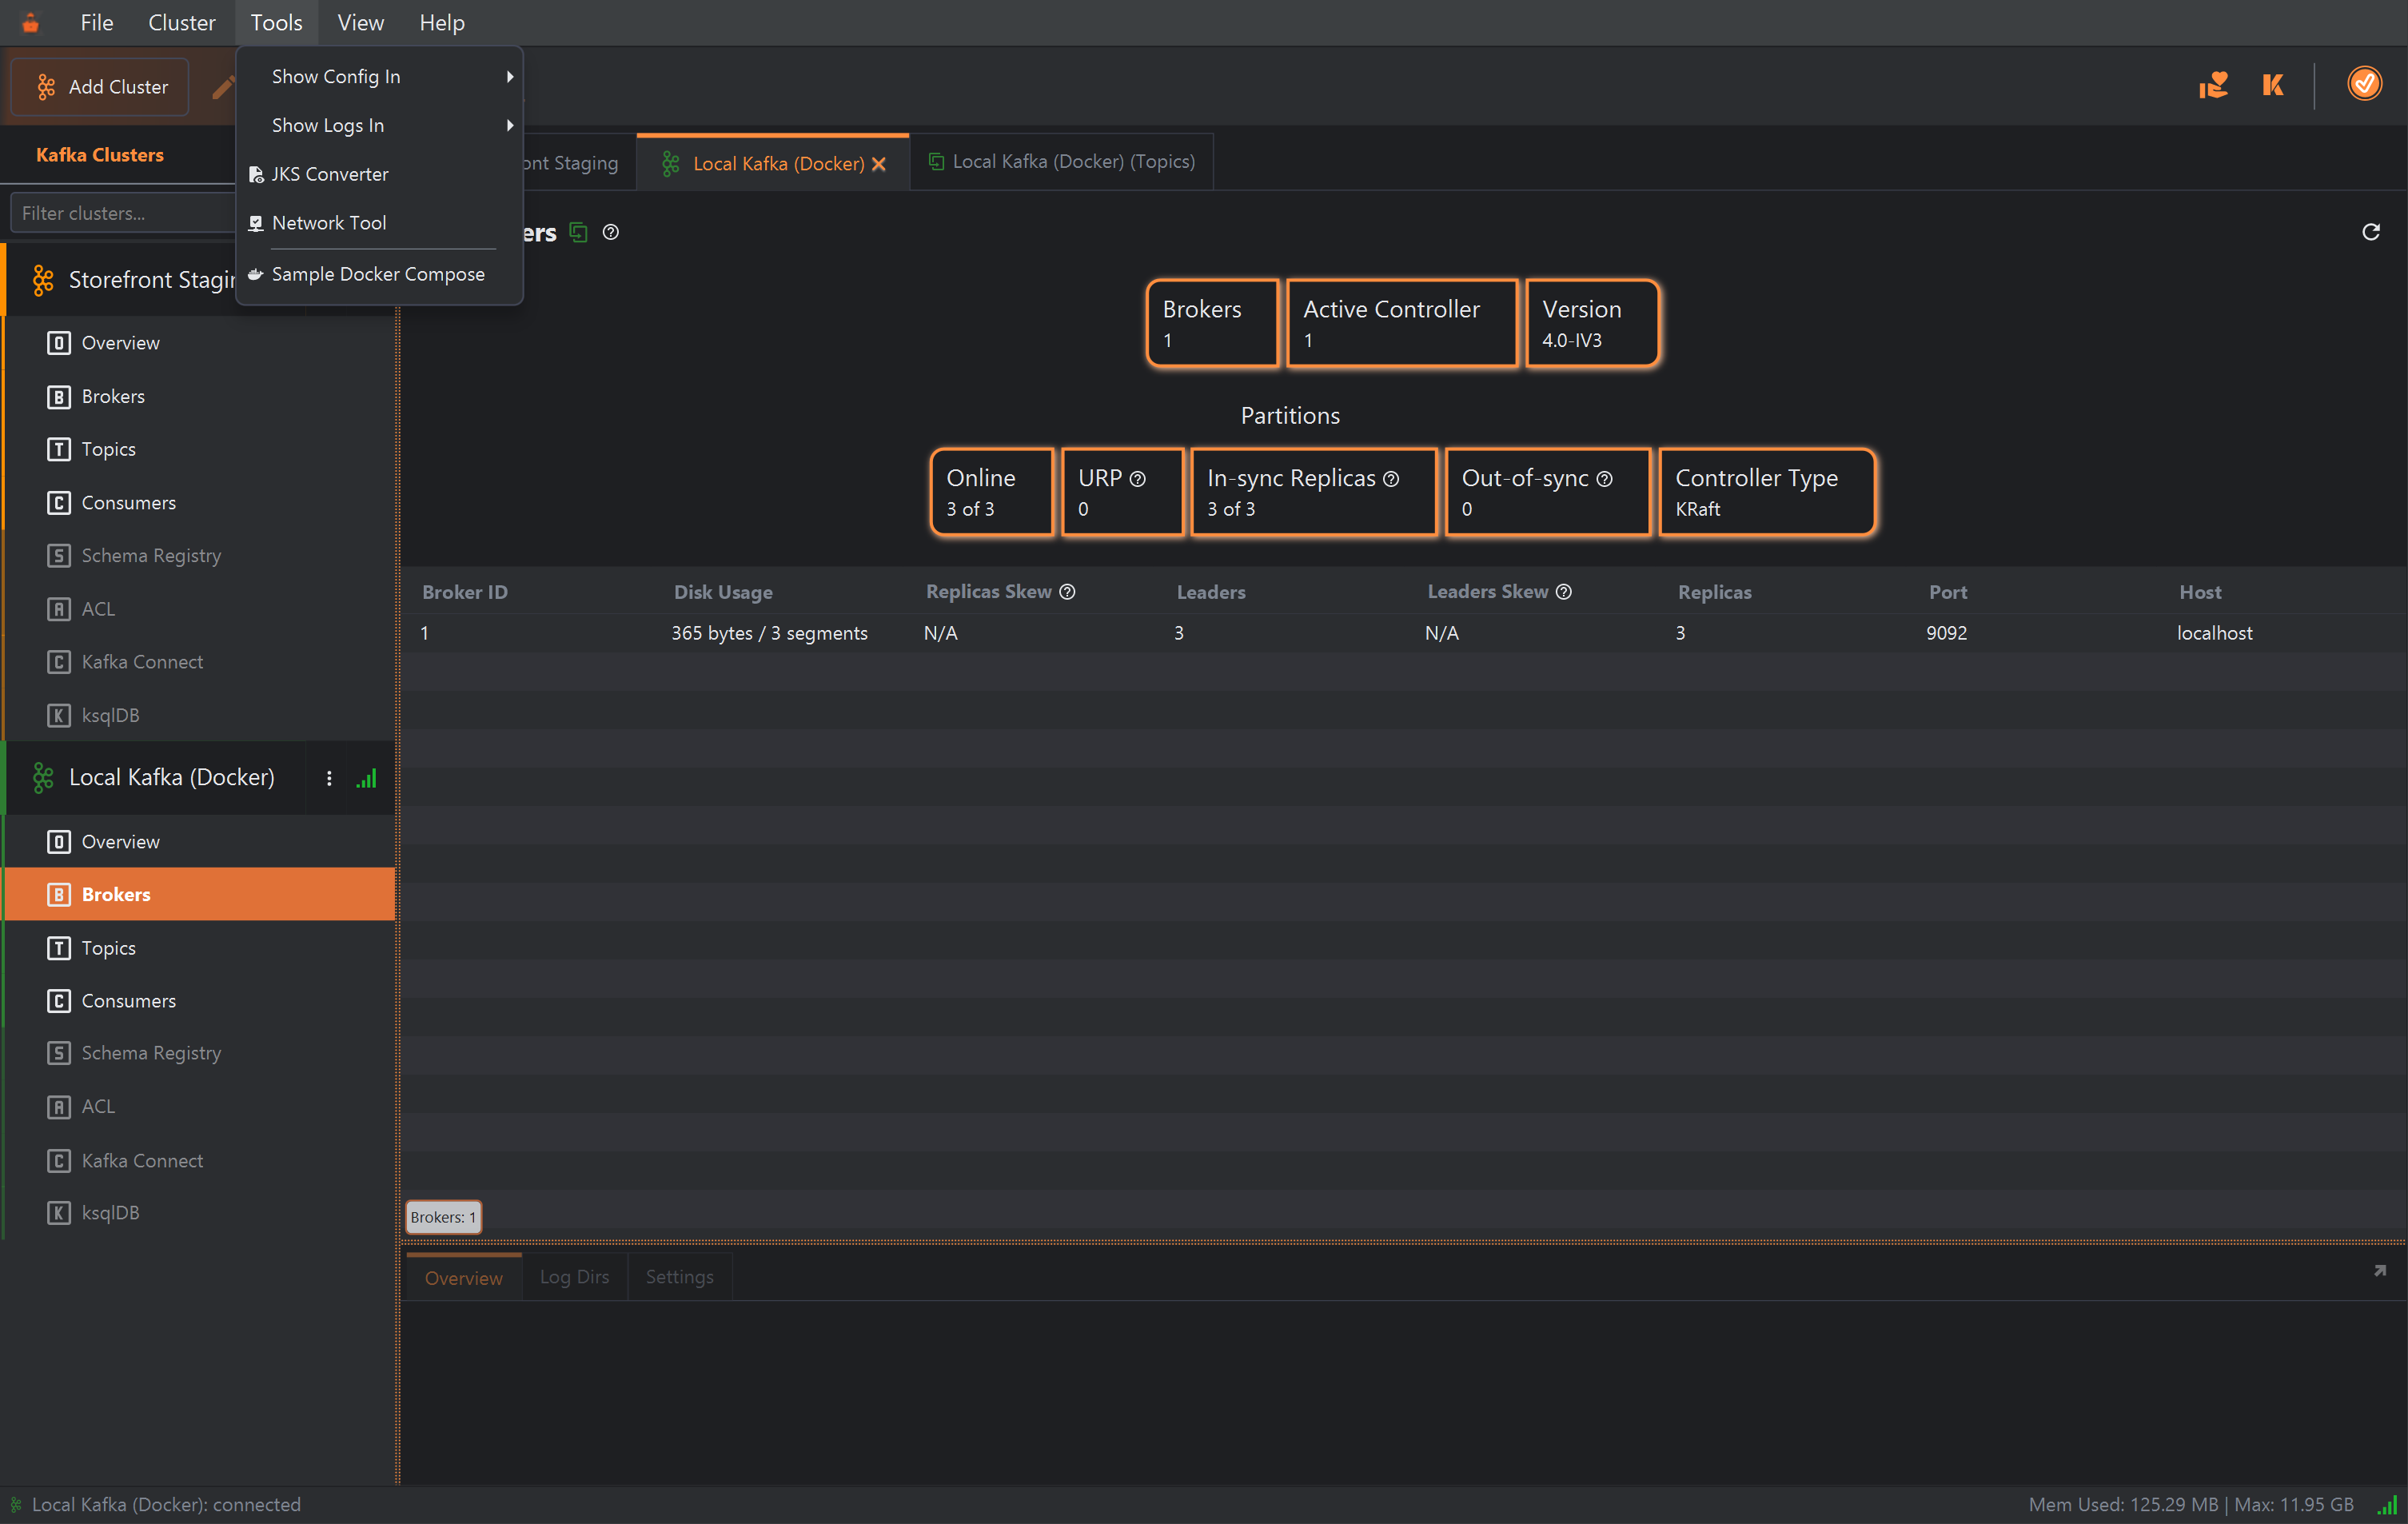Click the In-sync Replicas help icon
The width and height of the screenshot is (2408, 1524).
coord(1391,479)
